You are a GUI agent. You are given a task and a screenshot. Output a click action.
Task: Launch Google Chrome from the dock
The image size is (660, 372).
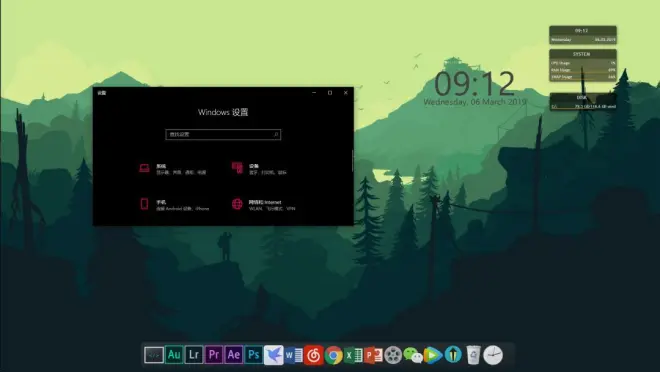coord(333,356)
